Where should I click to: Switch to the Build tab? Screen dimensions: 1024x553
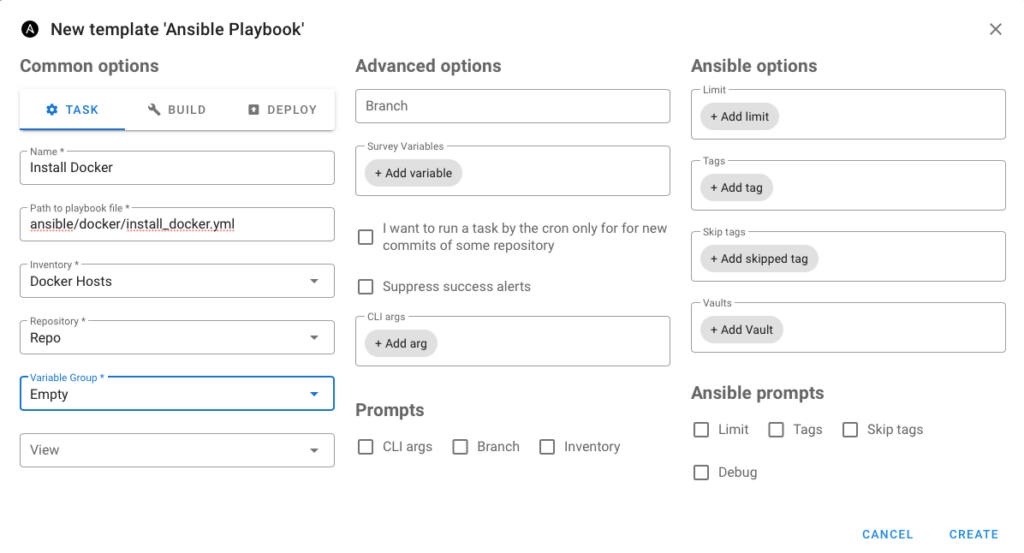[177, 110]
